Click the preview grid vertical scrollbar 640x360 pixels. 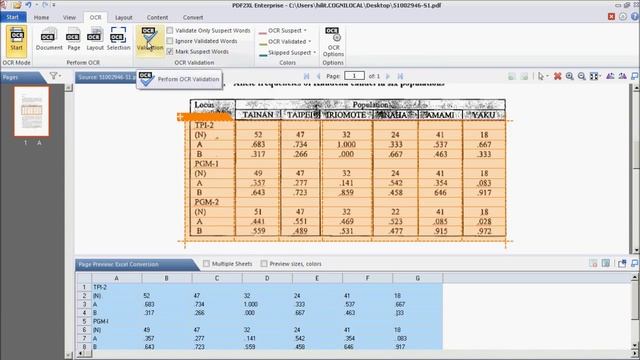[635, 312]
